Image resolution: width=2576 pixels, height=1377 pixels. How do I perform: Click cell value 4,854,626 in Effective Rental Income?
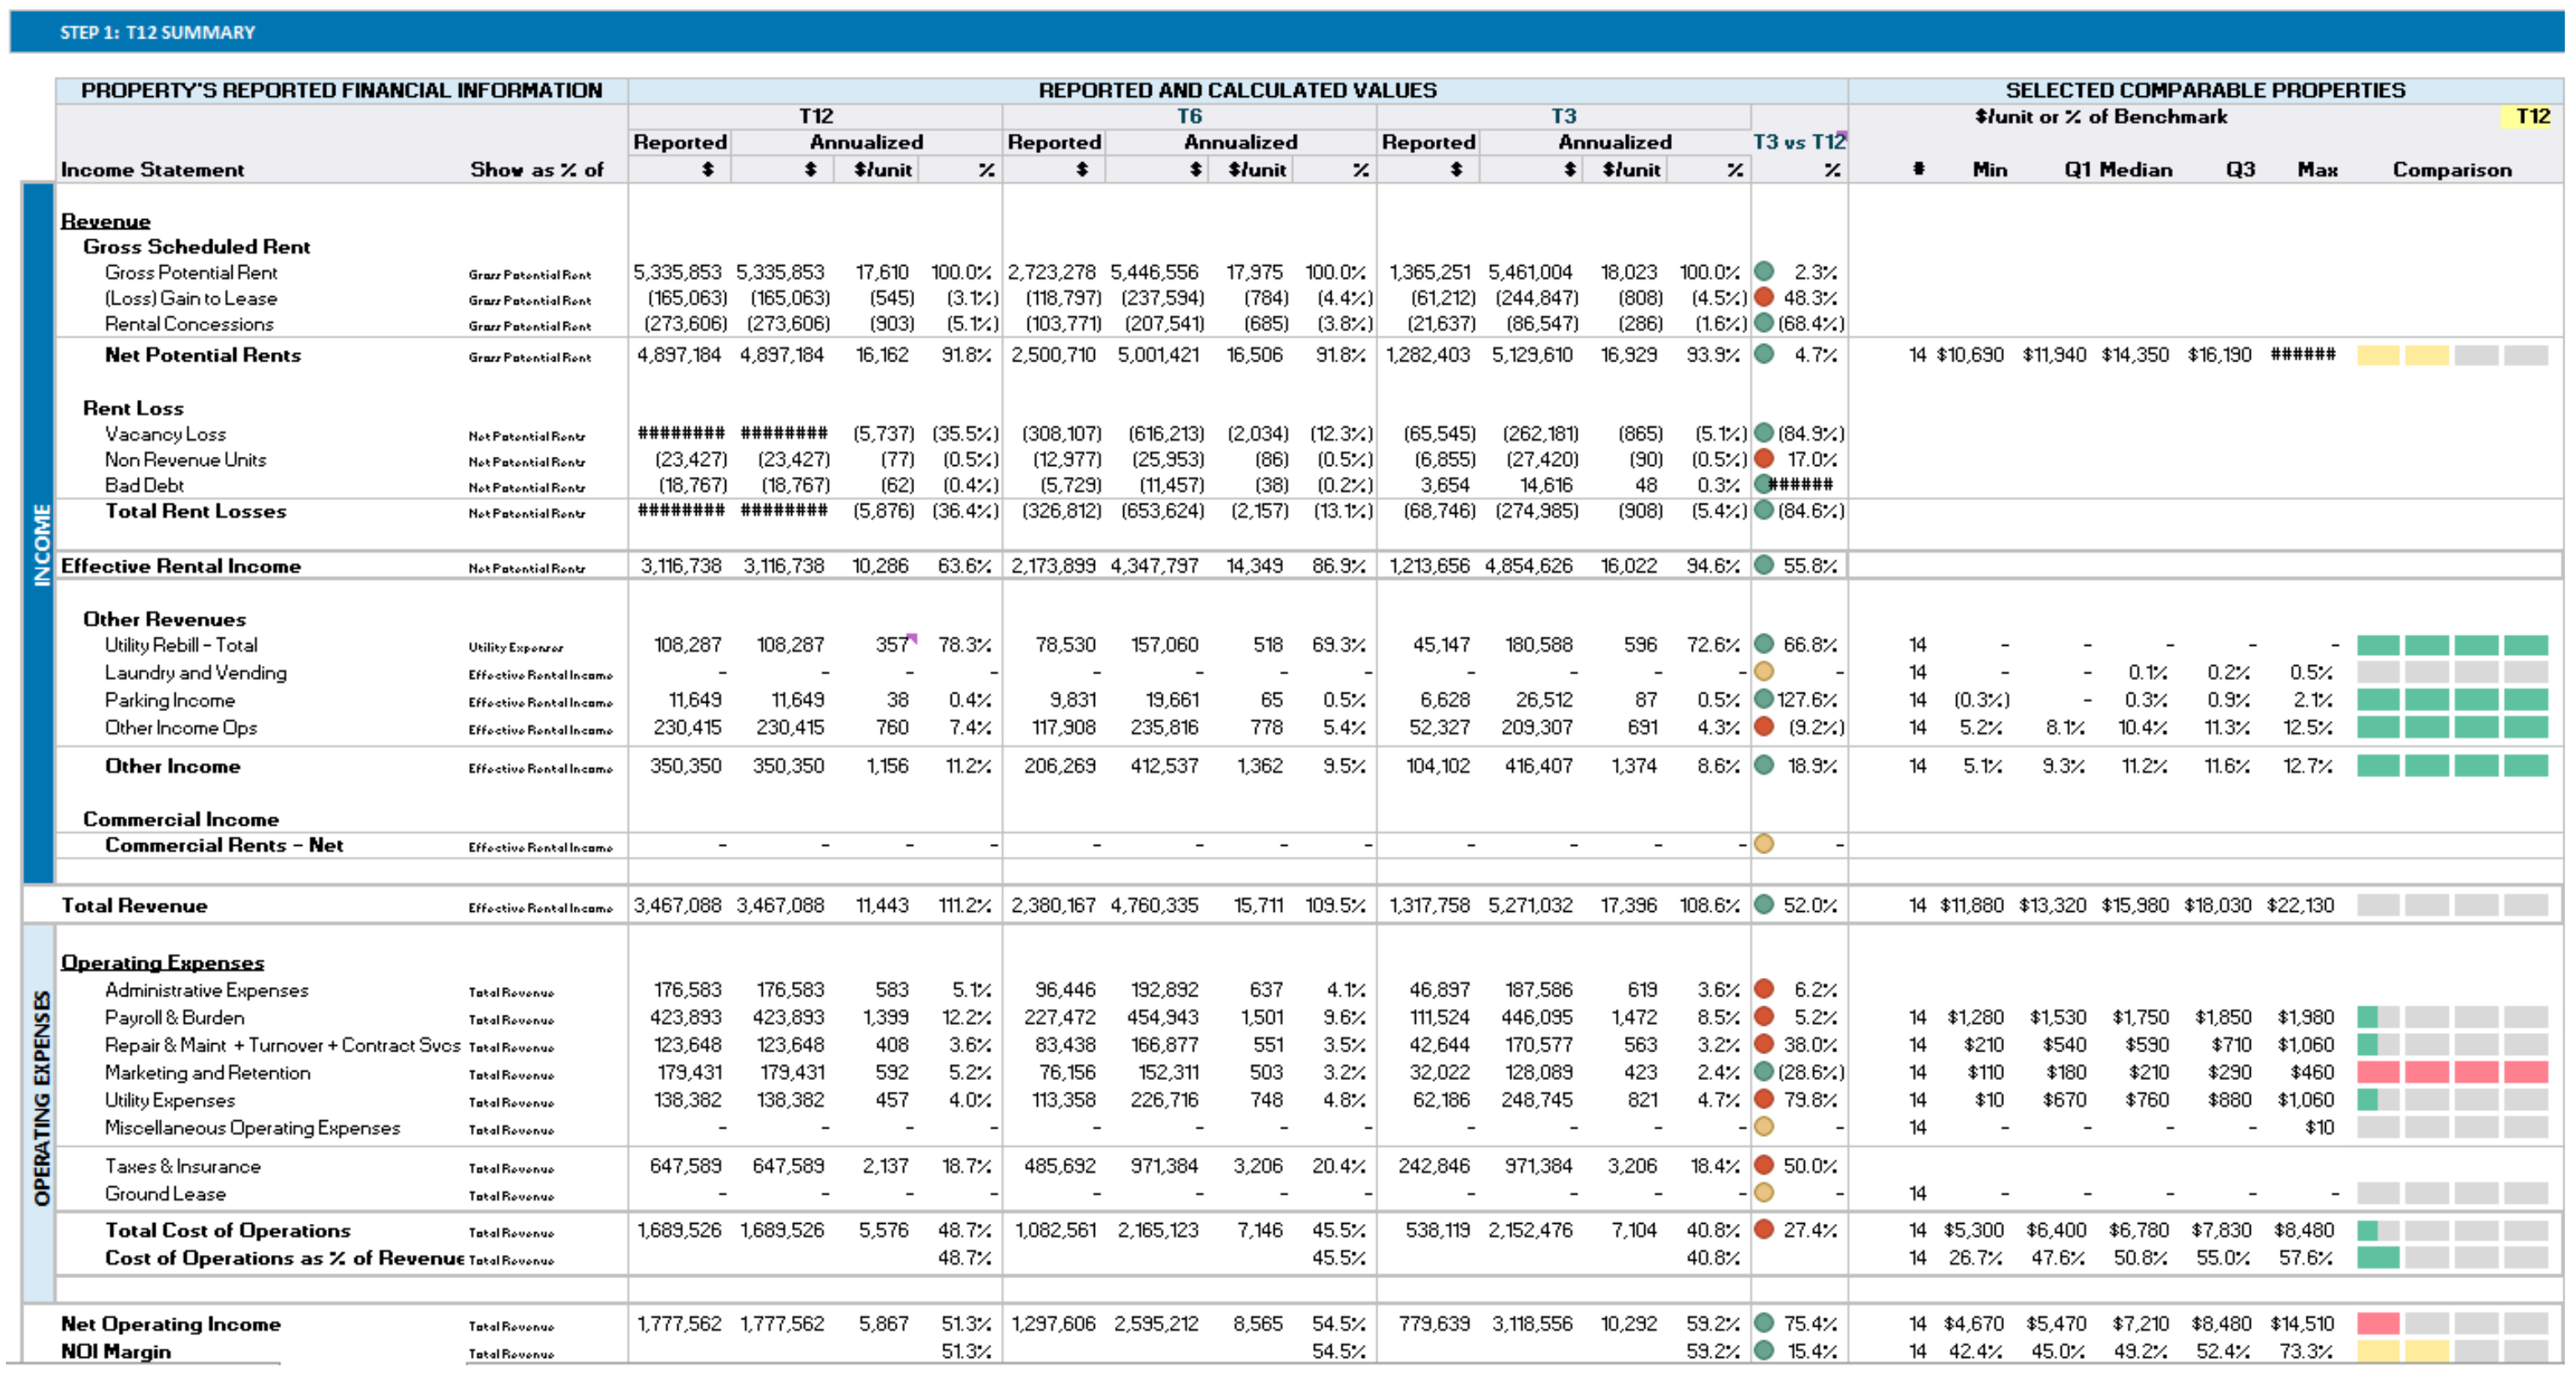(1528, 566)
